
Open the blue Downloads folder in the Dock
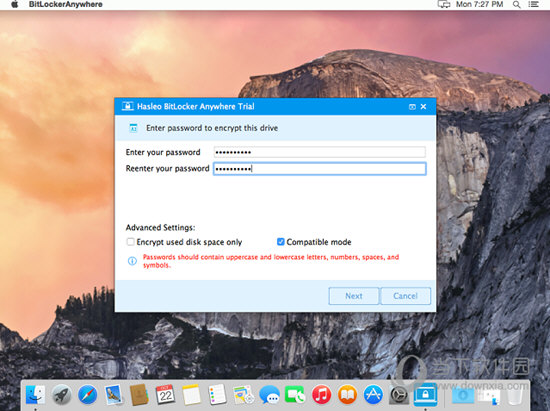pyautogui.click(x=463, y=395)
